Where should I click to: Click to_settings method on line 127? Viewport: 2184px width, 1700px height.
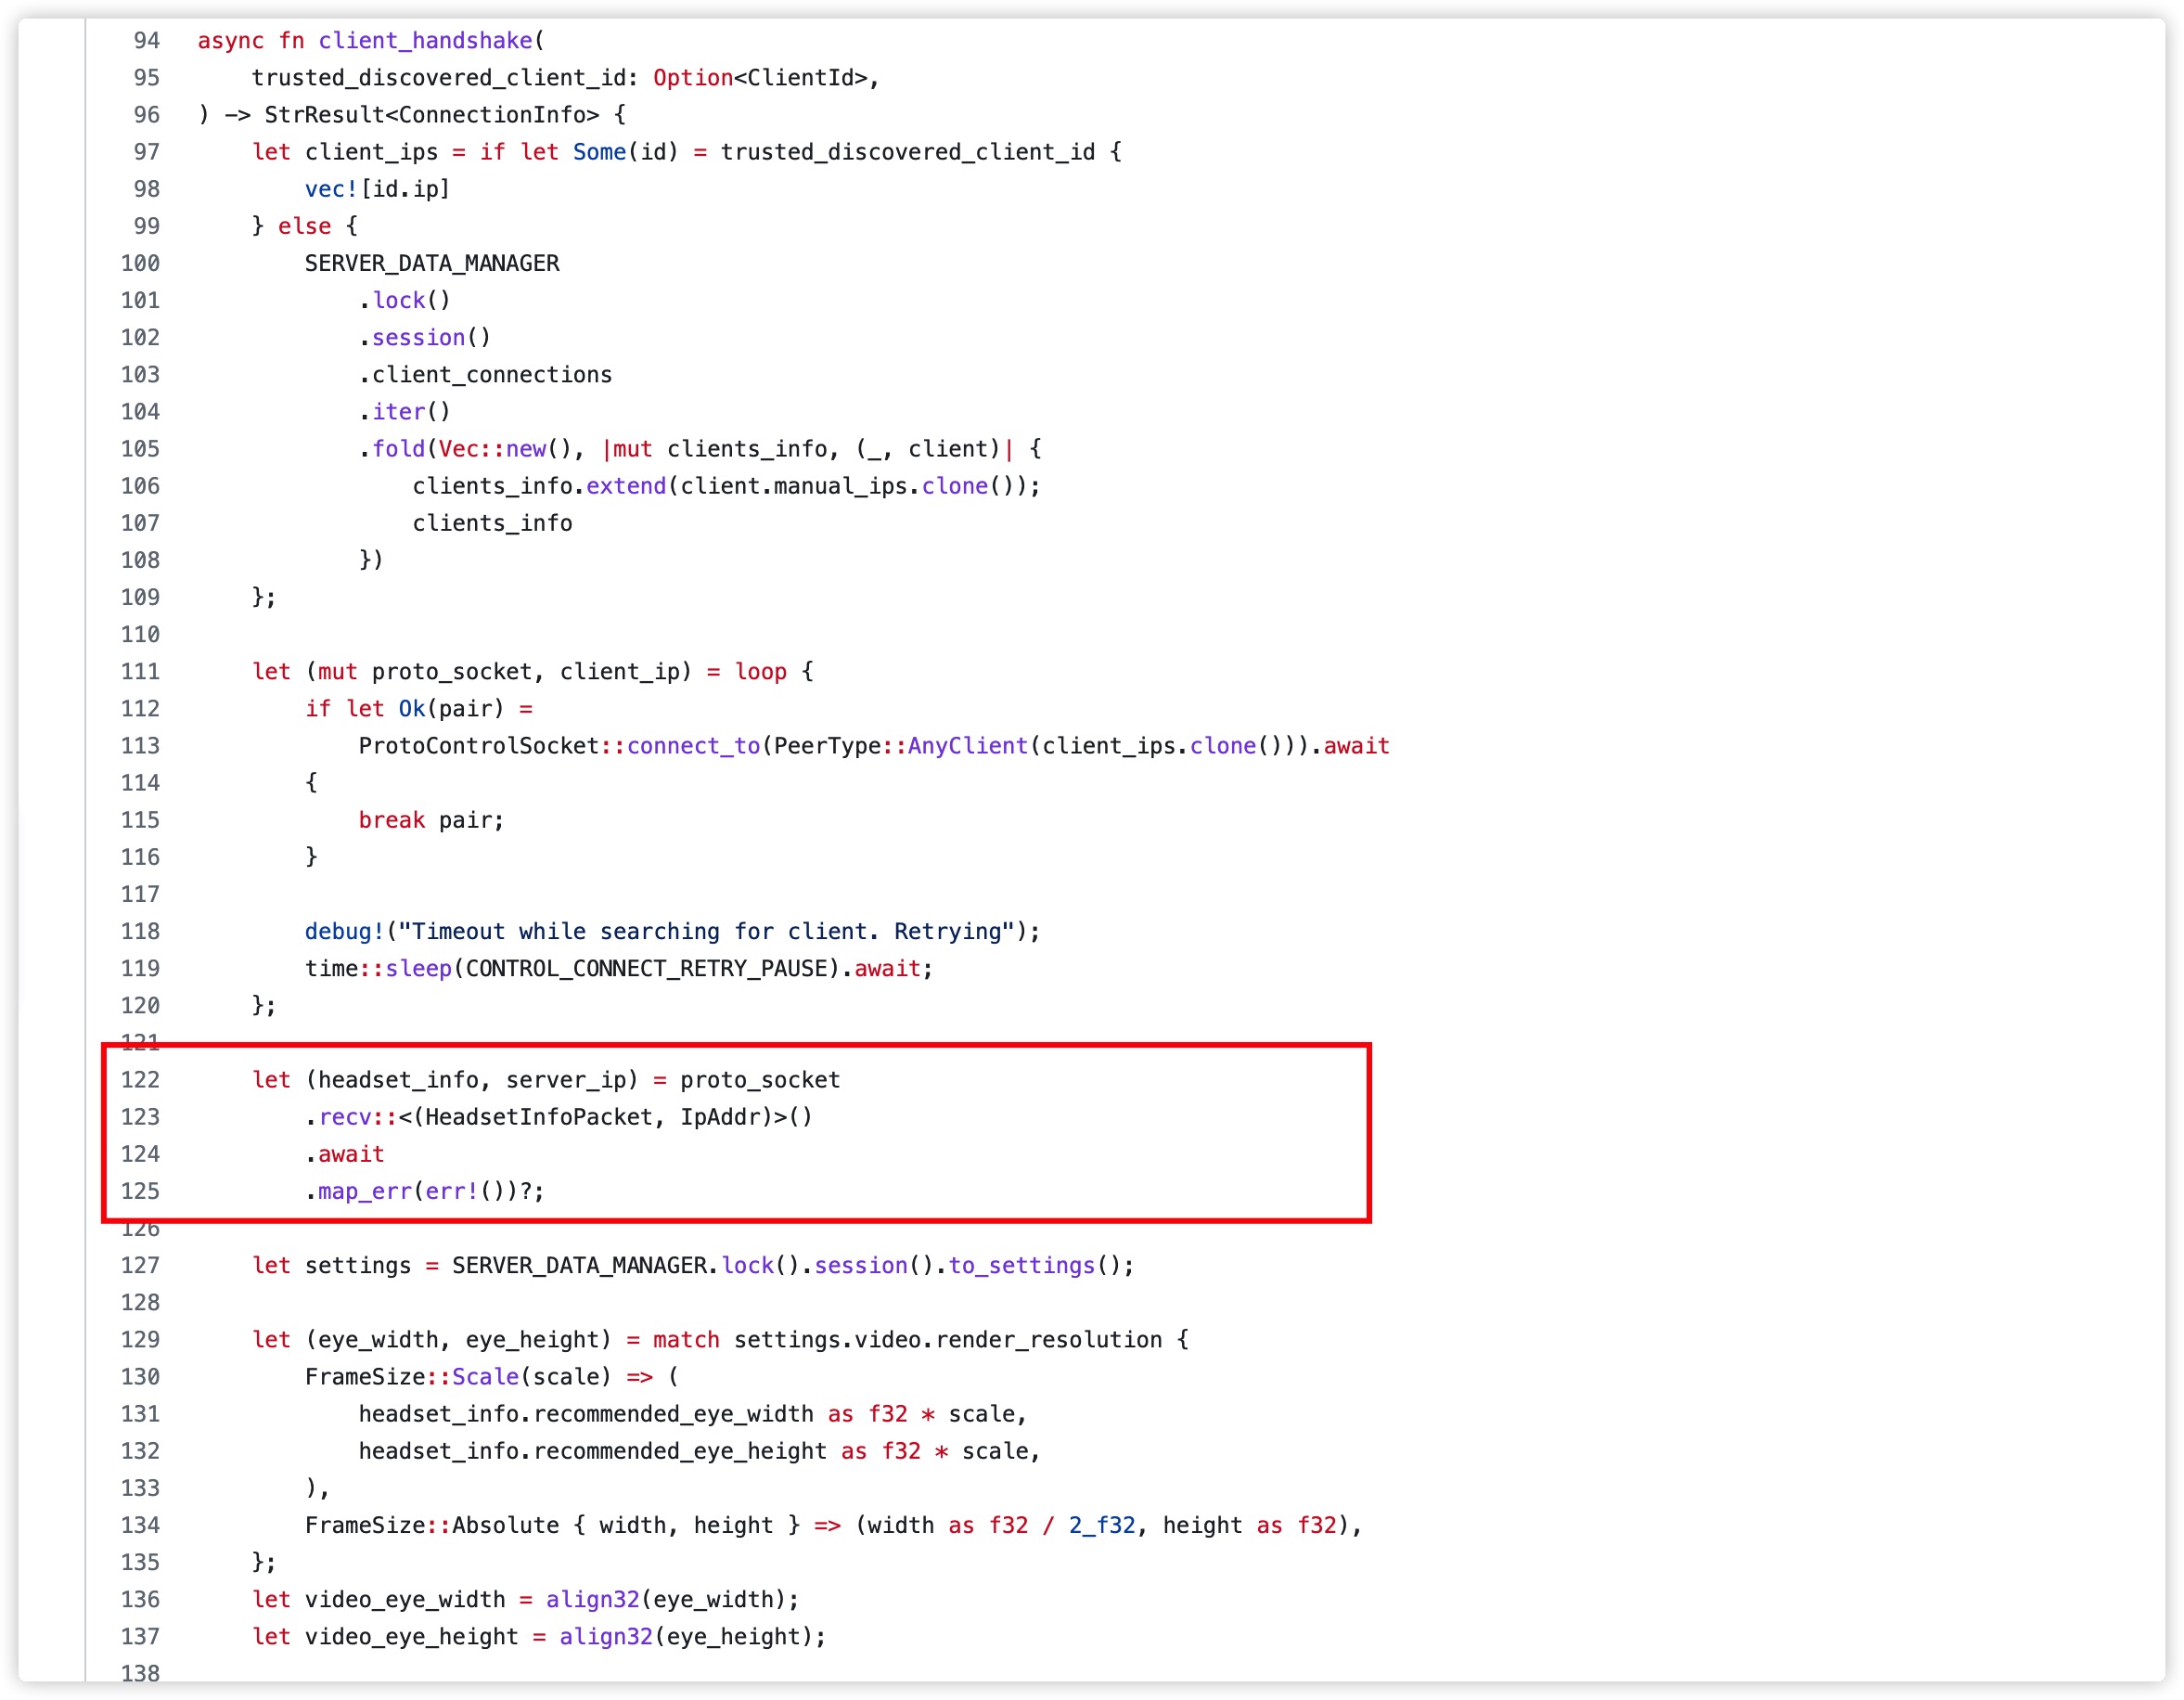point(1021,1265)
